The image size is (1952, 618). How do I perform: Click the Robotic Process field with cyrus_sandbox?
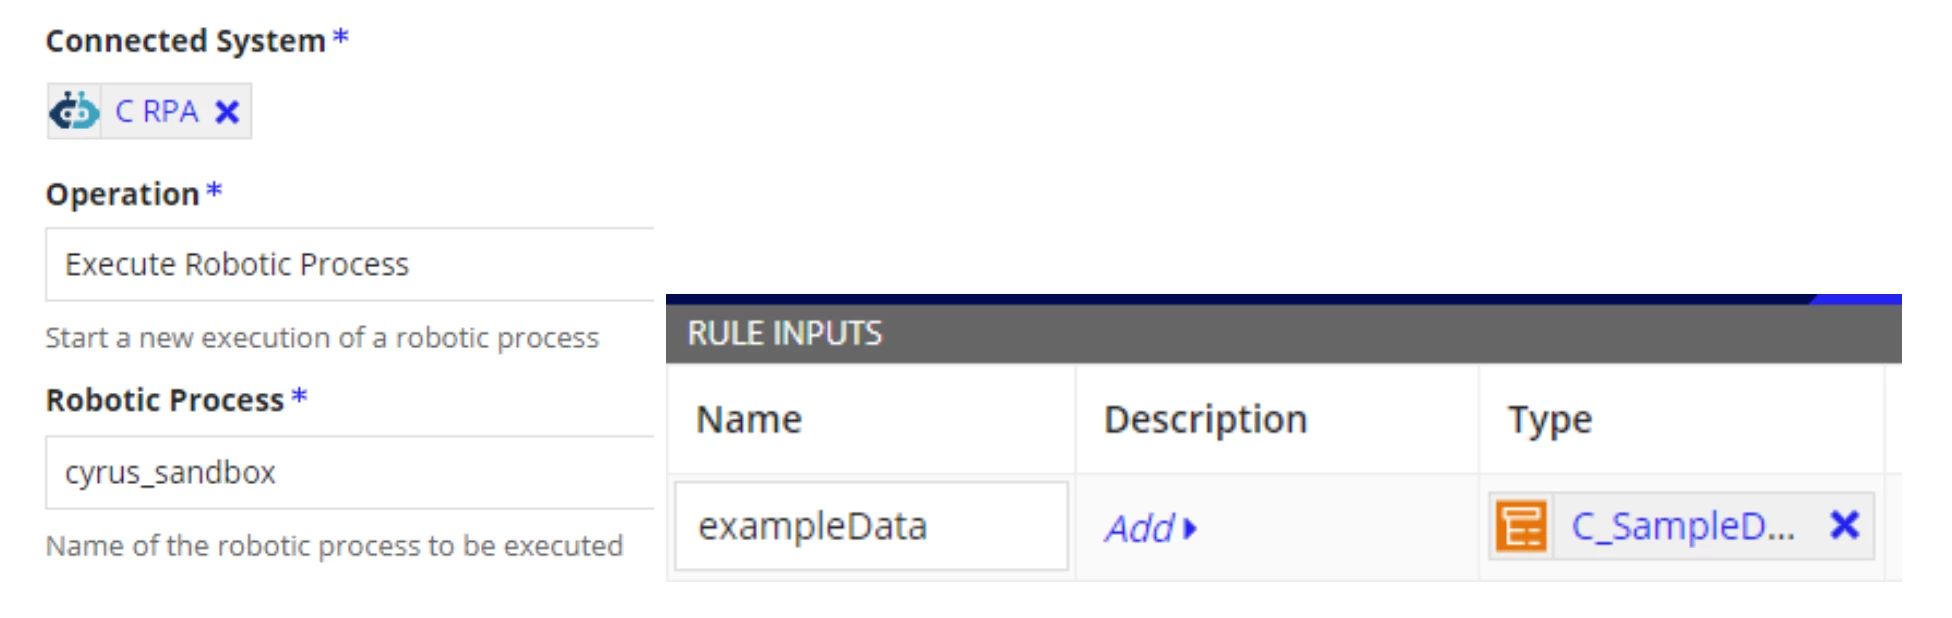pos(350,472)
